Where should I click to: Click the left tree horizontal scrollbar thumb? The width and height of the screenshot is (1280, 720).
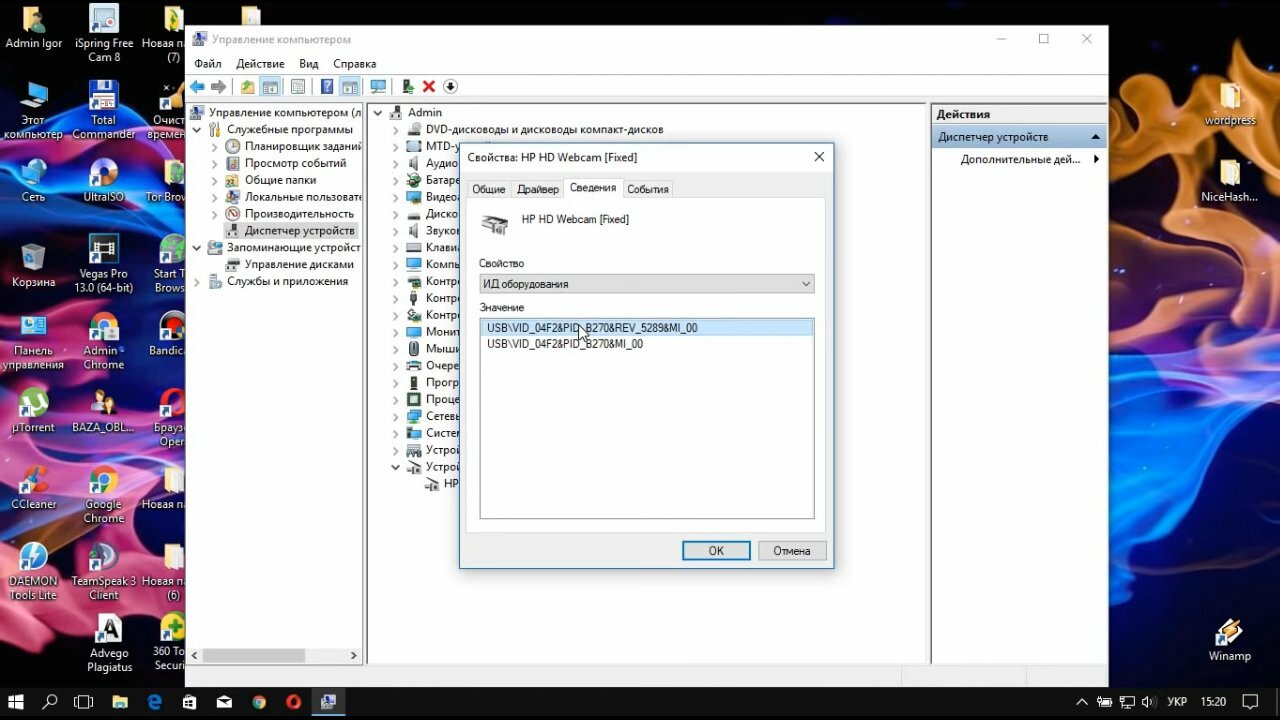(x=254, y=656)
